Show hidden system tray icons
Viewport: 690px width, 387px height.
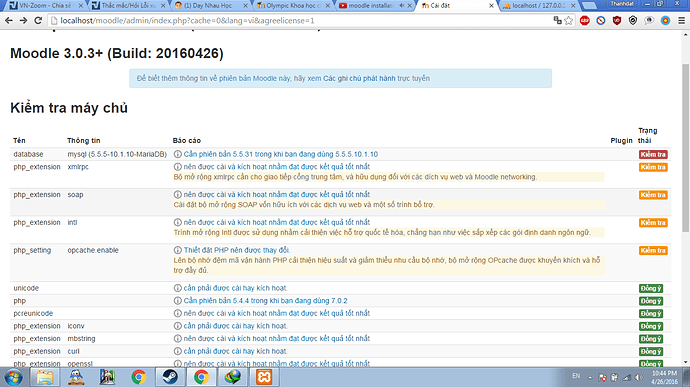tap(590, 377)
